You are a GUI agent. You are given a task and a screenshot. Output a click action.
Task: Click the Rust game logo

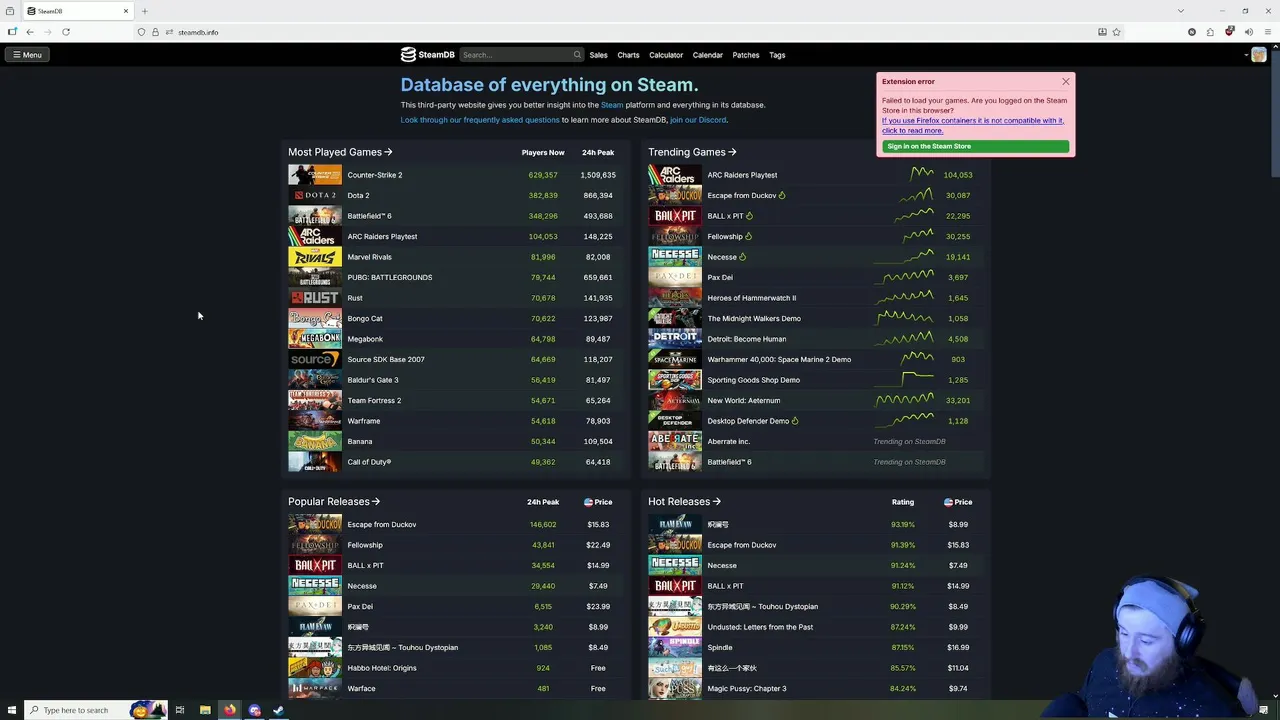point(315,298)
